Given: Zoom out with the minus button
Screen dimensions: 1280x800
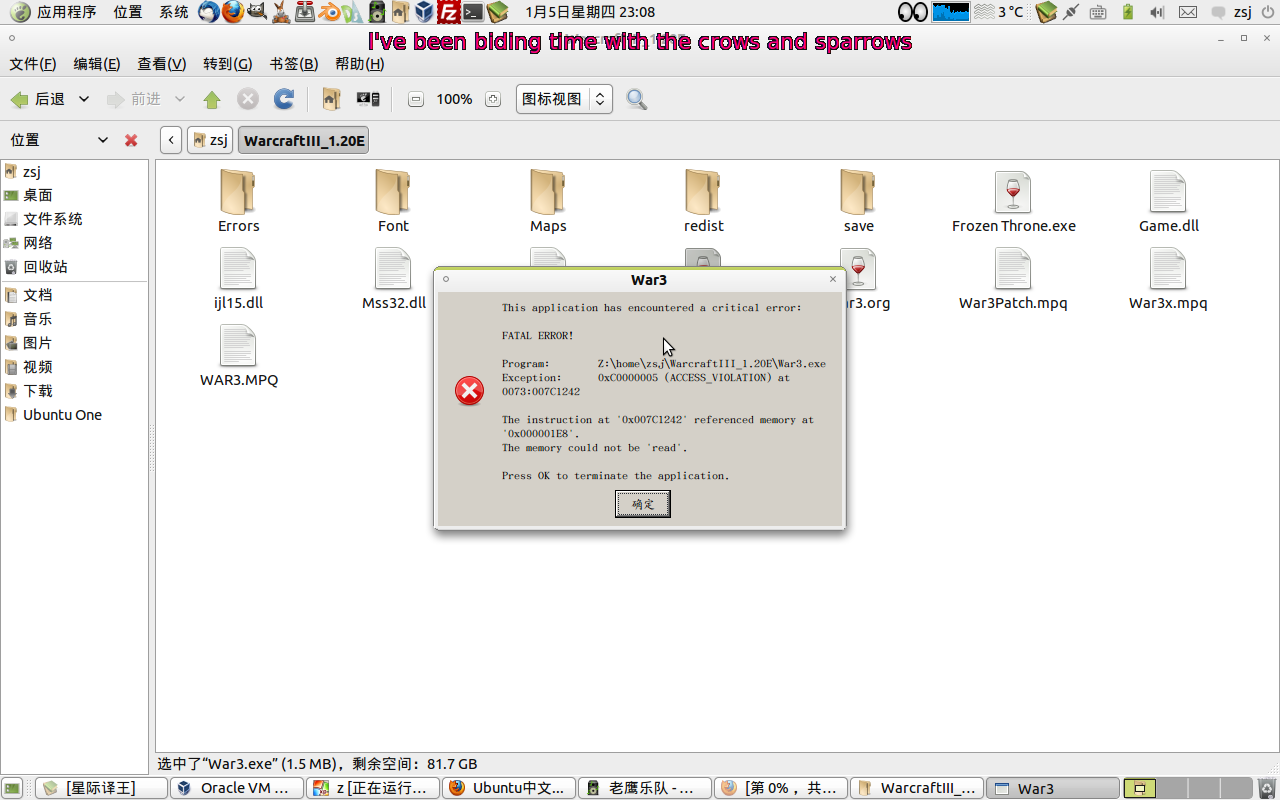Looking at the screenshot, I should coord(416,99).
